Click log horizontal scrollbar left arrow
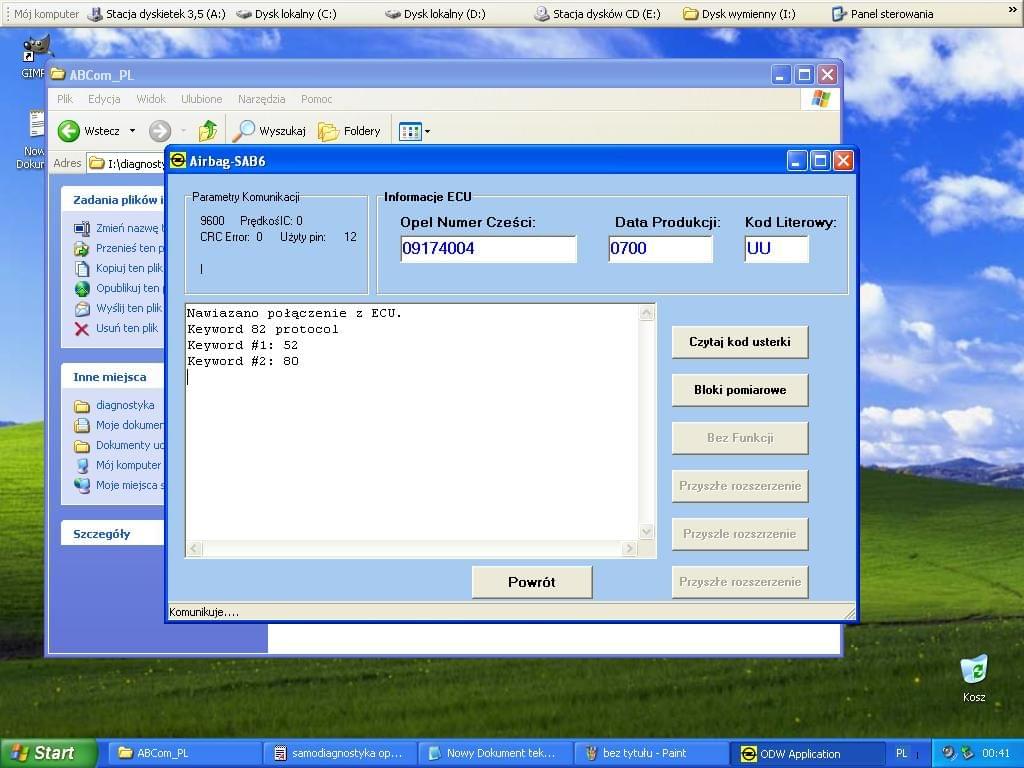1024x768 pixels. 194,549
